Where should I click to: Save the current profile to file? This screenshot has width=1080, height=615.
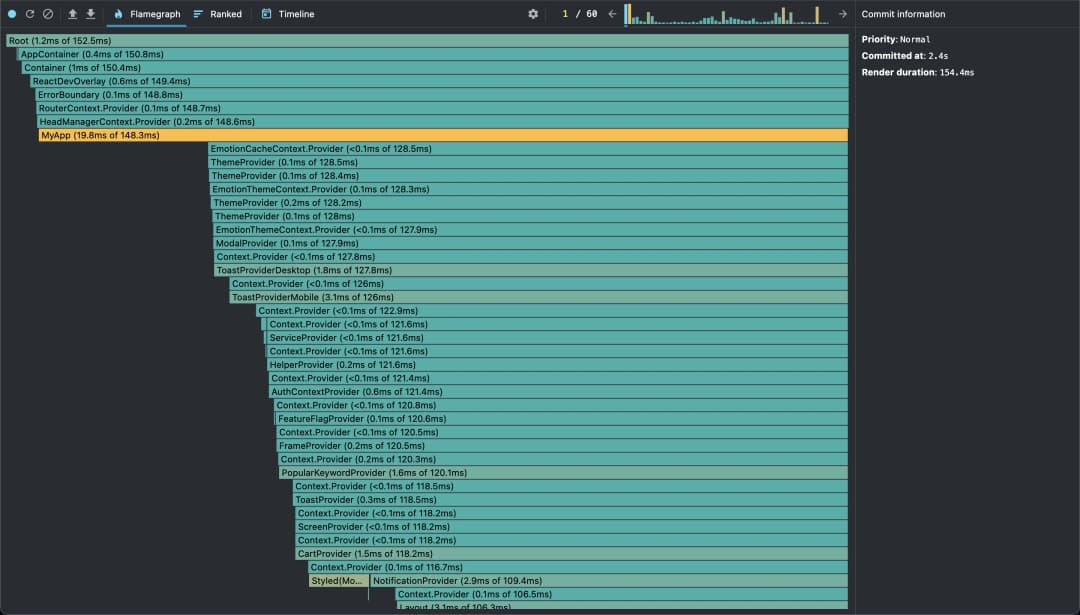[x=90, y=14]
